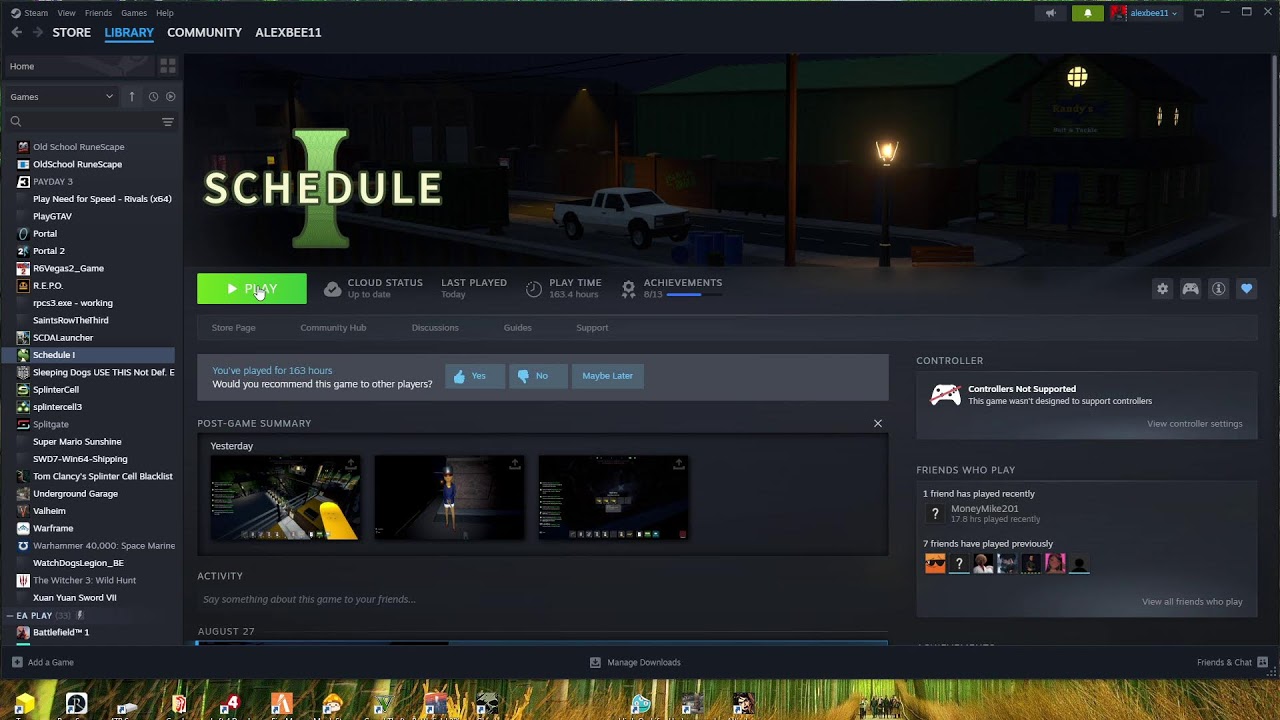The image size is (1280, 720).
Task: Switch to Big Picture mode monitor icon
Action: point(1199,13)
